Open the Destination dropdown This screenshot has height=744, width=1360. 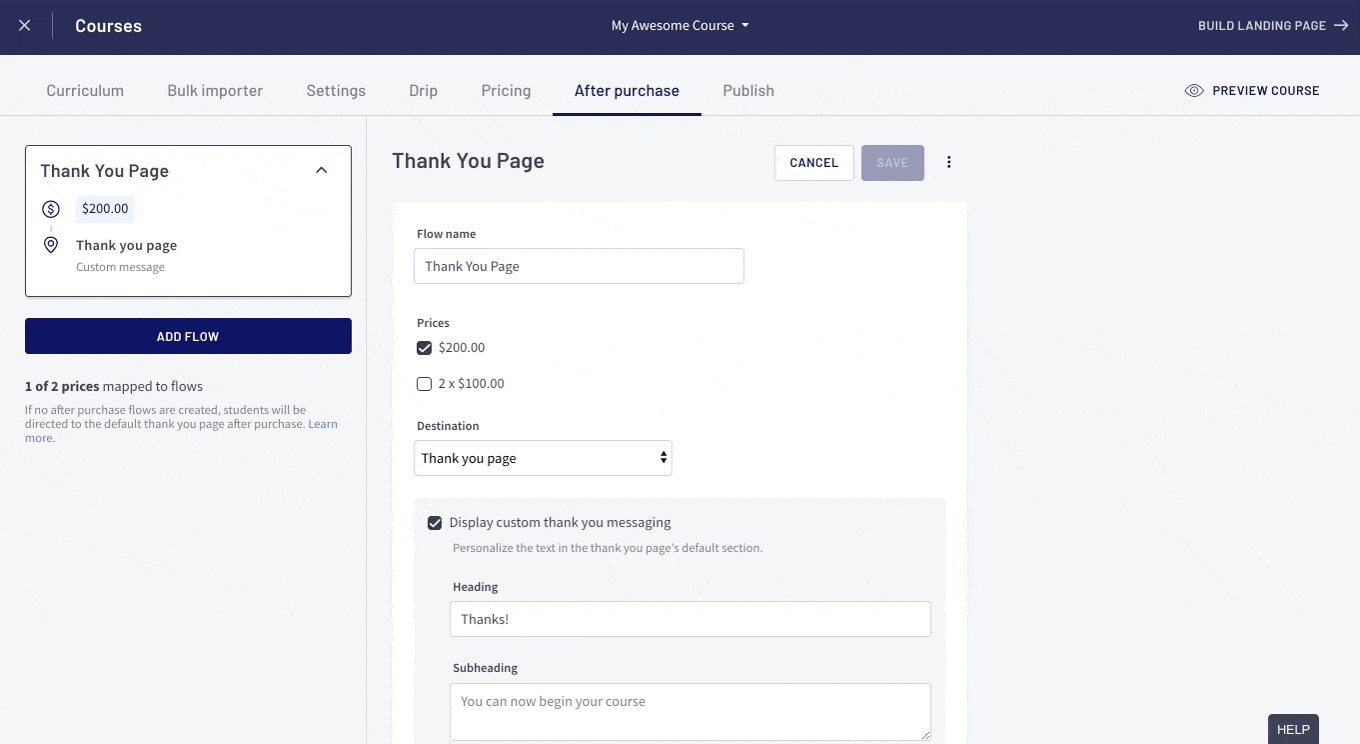(x=542, y=458)
